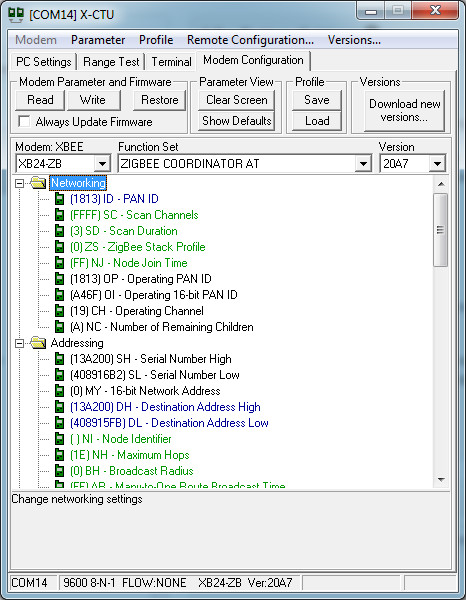Click the Restore button
This screenshot has width=466, height=600.
click(160, 100)
